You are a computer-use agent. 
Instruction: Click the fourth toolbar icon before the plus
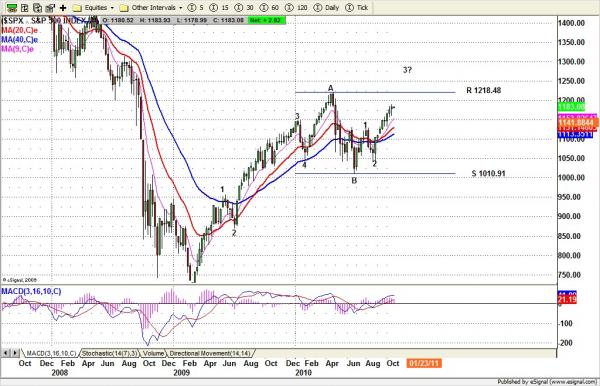[x=50, y=8]
